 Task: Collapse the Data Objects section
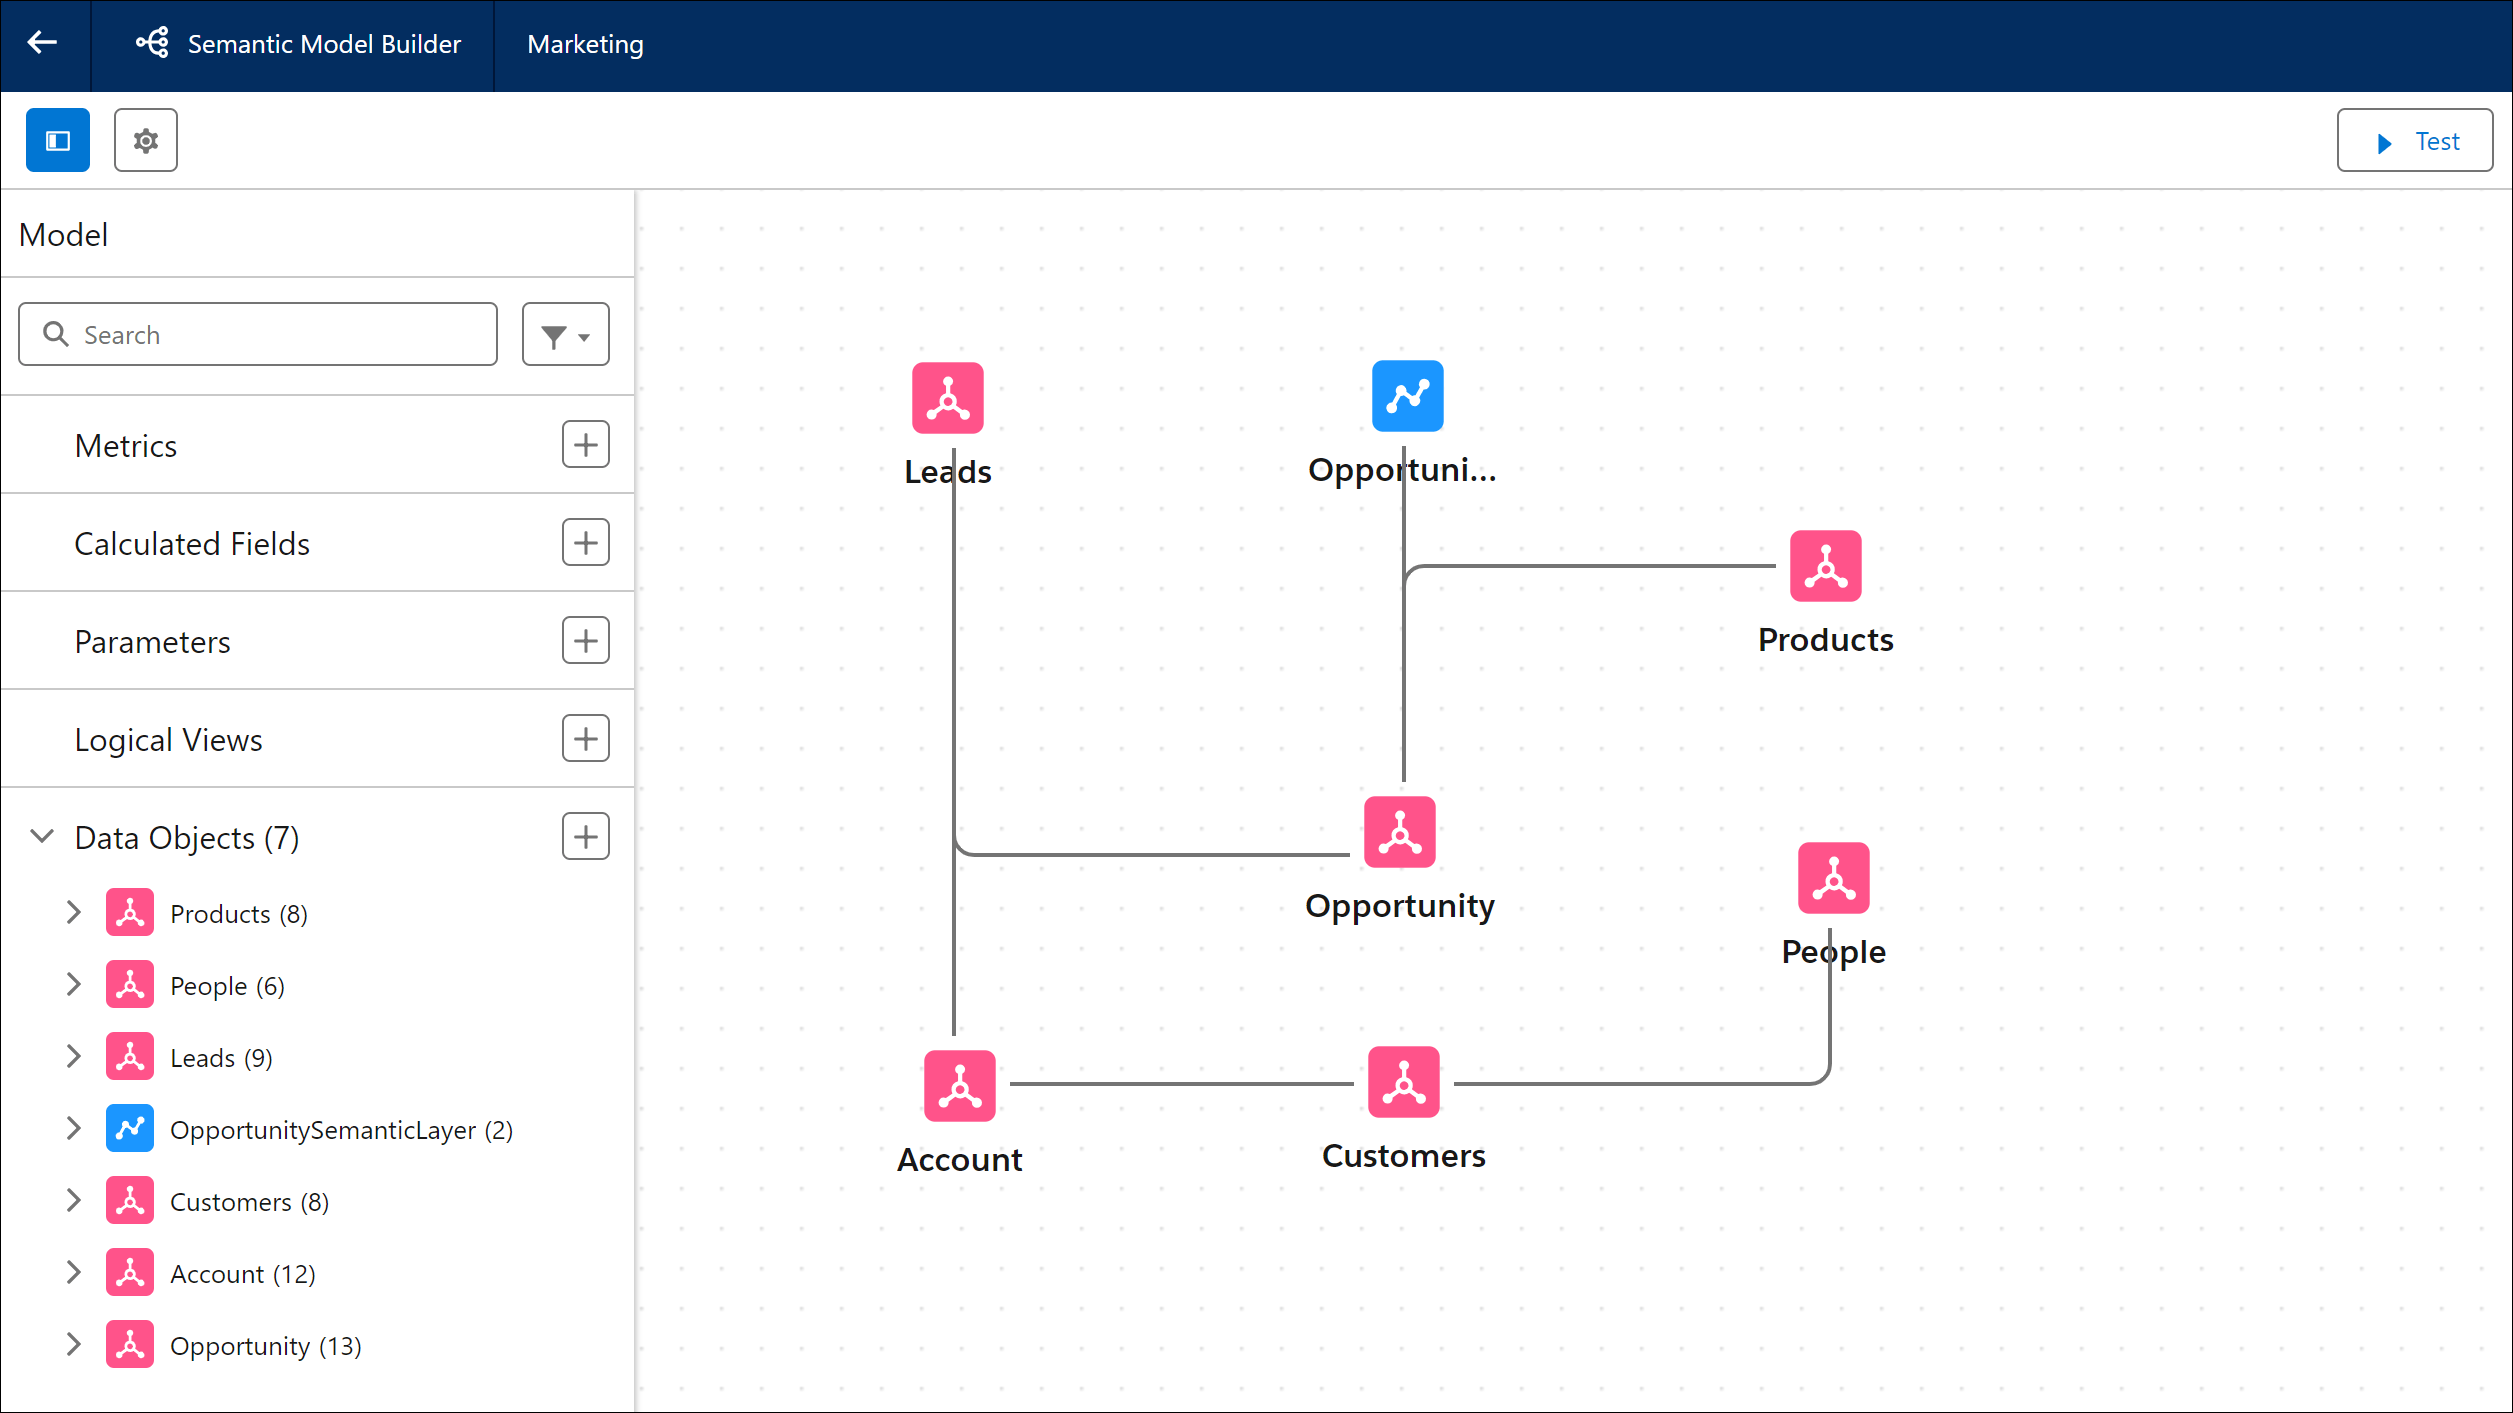42,837
